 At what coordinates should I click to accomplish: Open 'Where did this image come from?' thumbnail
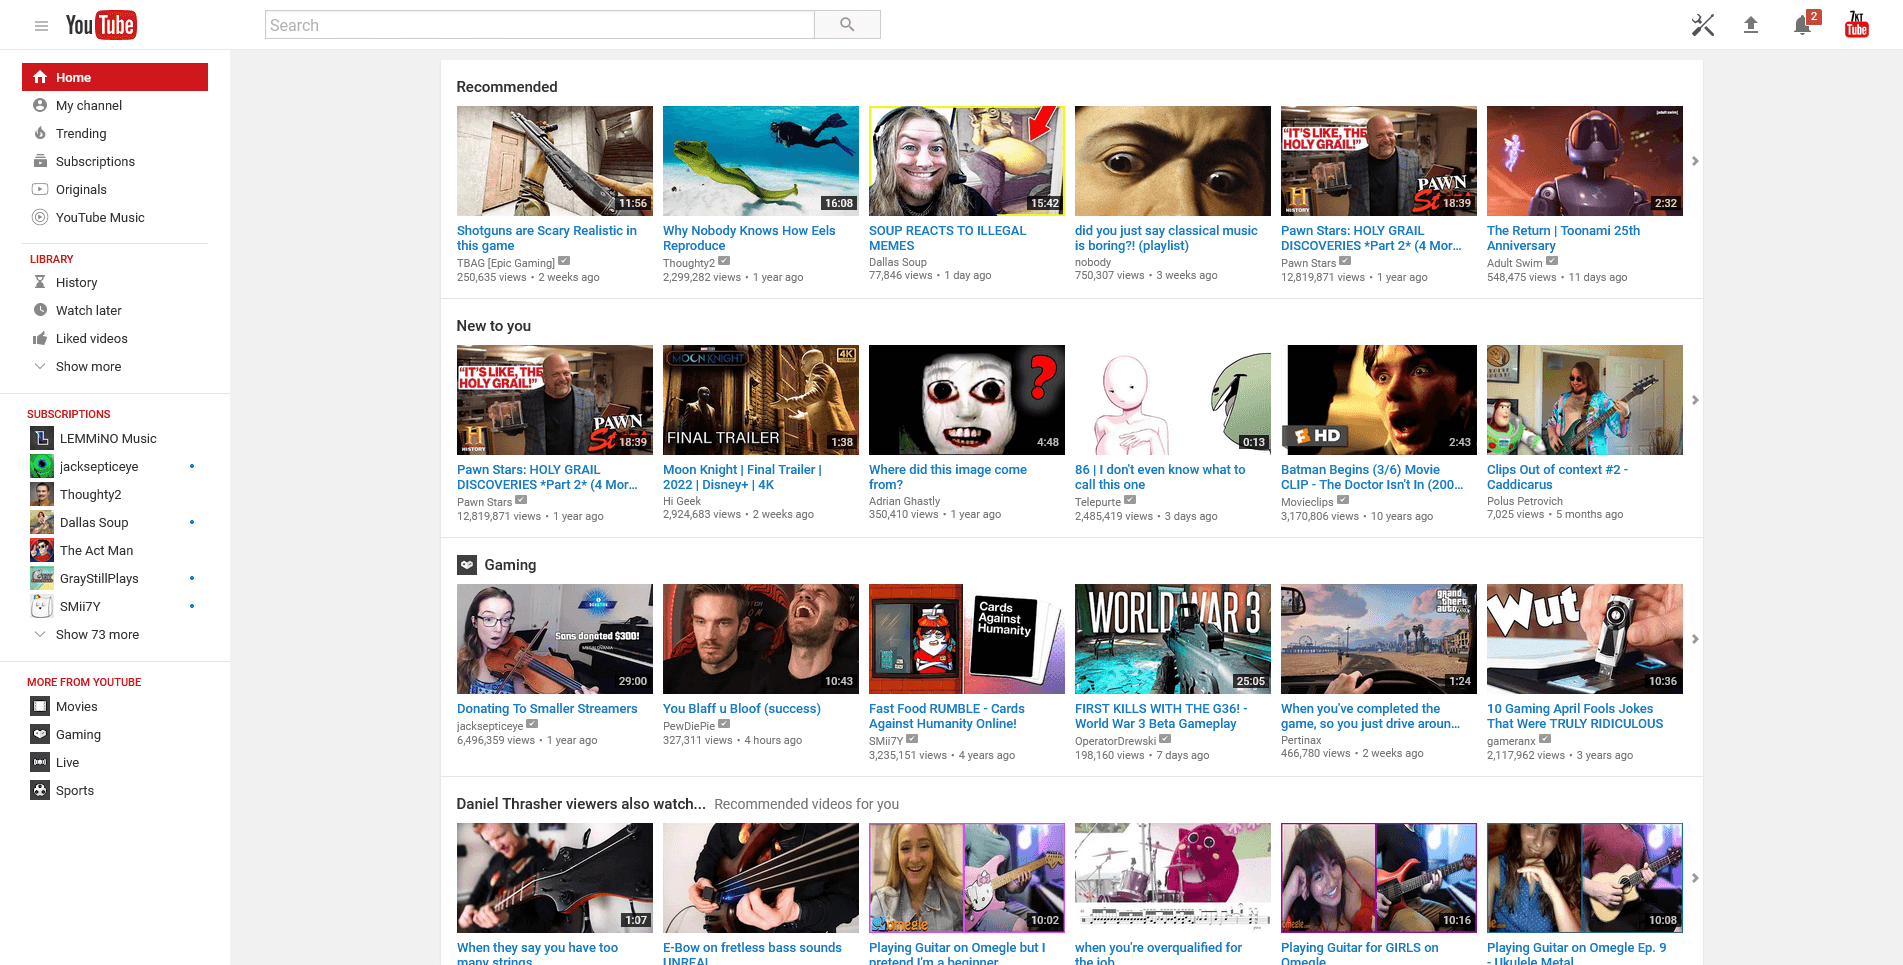967,400
